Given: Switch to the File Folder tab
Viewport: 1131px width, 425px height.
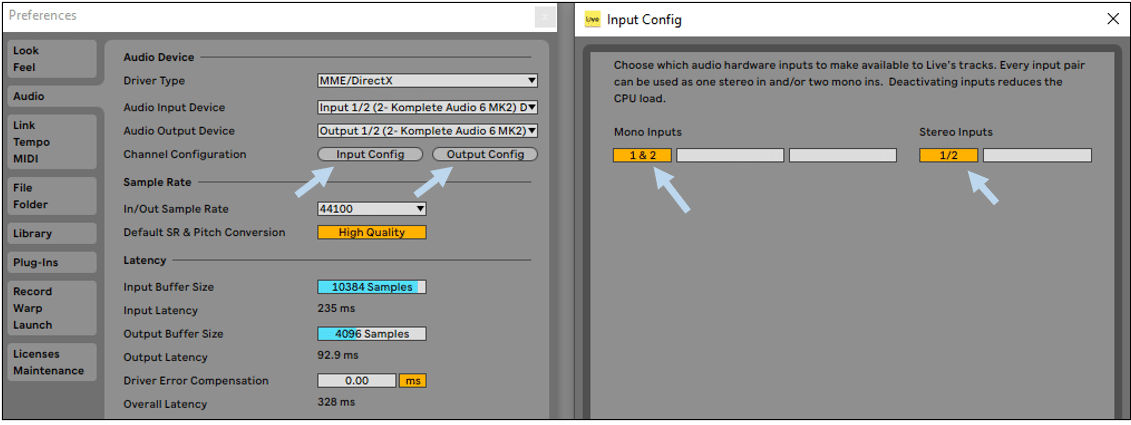Looking at the screenshot, I should point(52,196).
